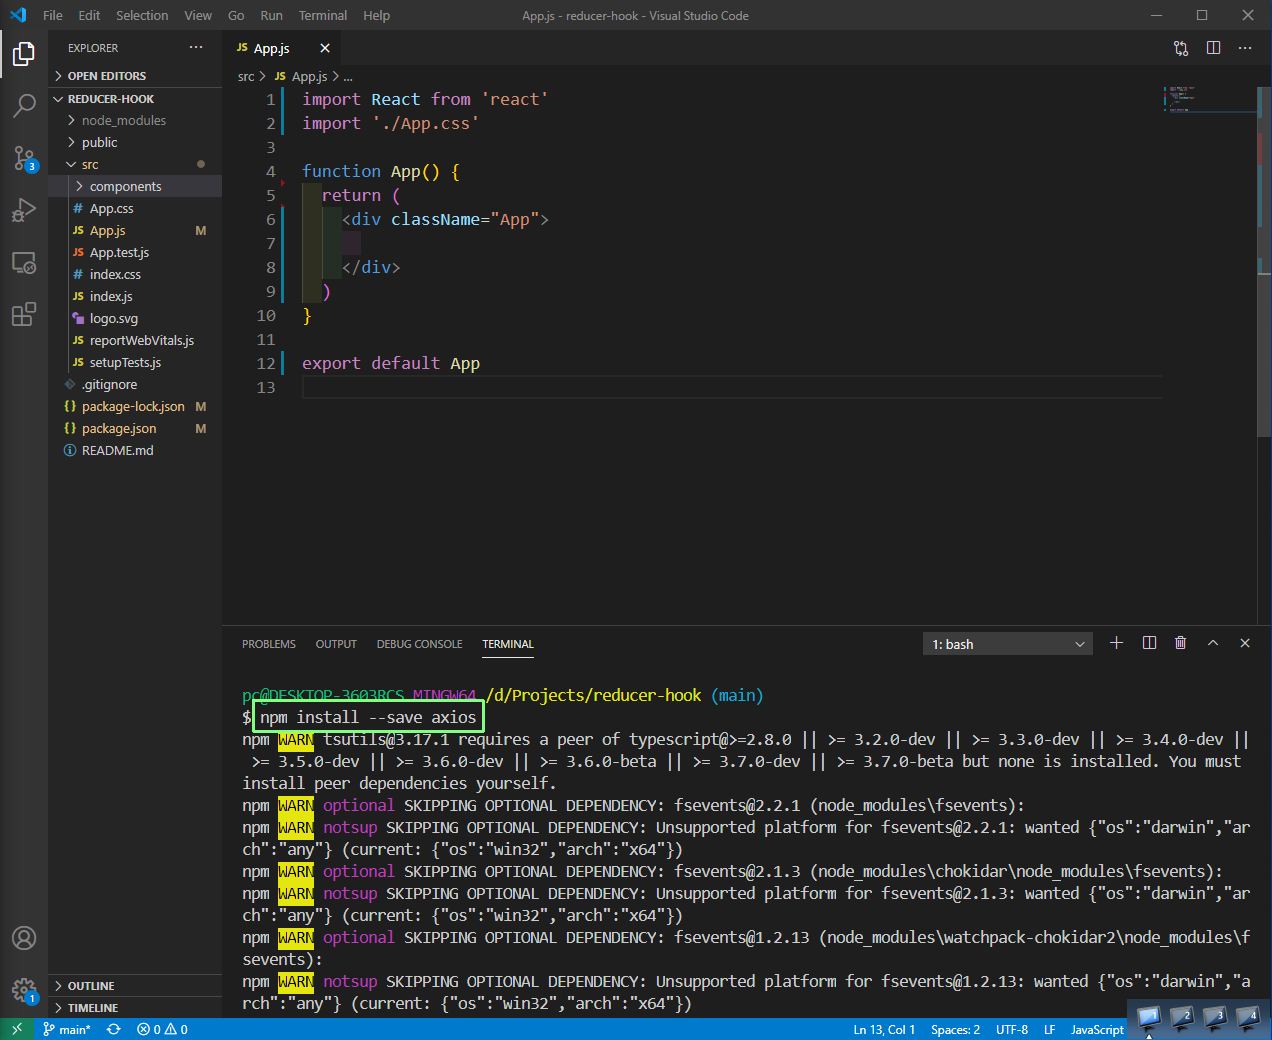Screen dimensions: 1272x1040
Task: Expand the OPEN EDITORS section
Action: (x=135, y=76)
